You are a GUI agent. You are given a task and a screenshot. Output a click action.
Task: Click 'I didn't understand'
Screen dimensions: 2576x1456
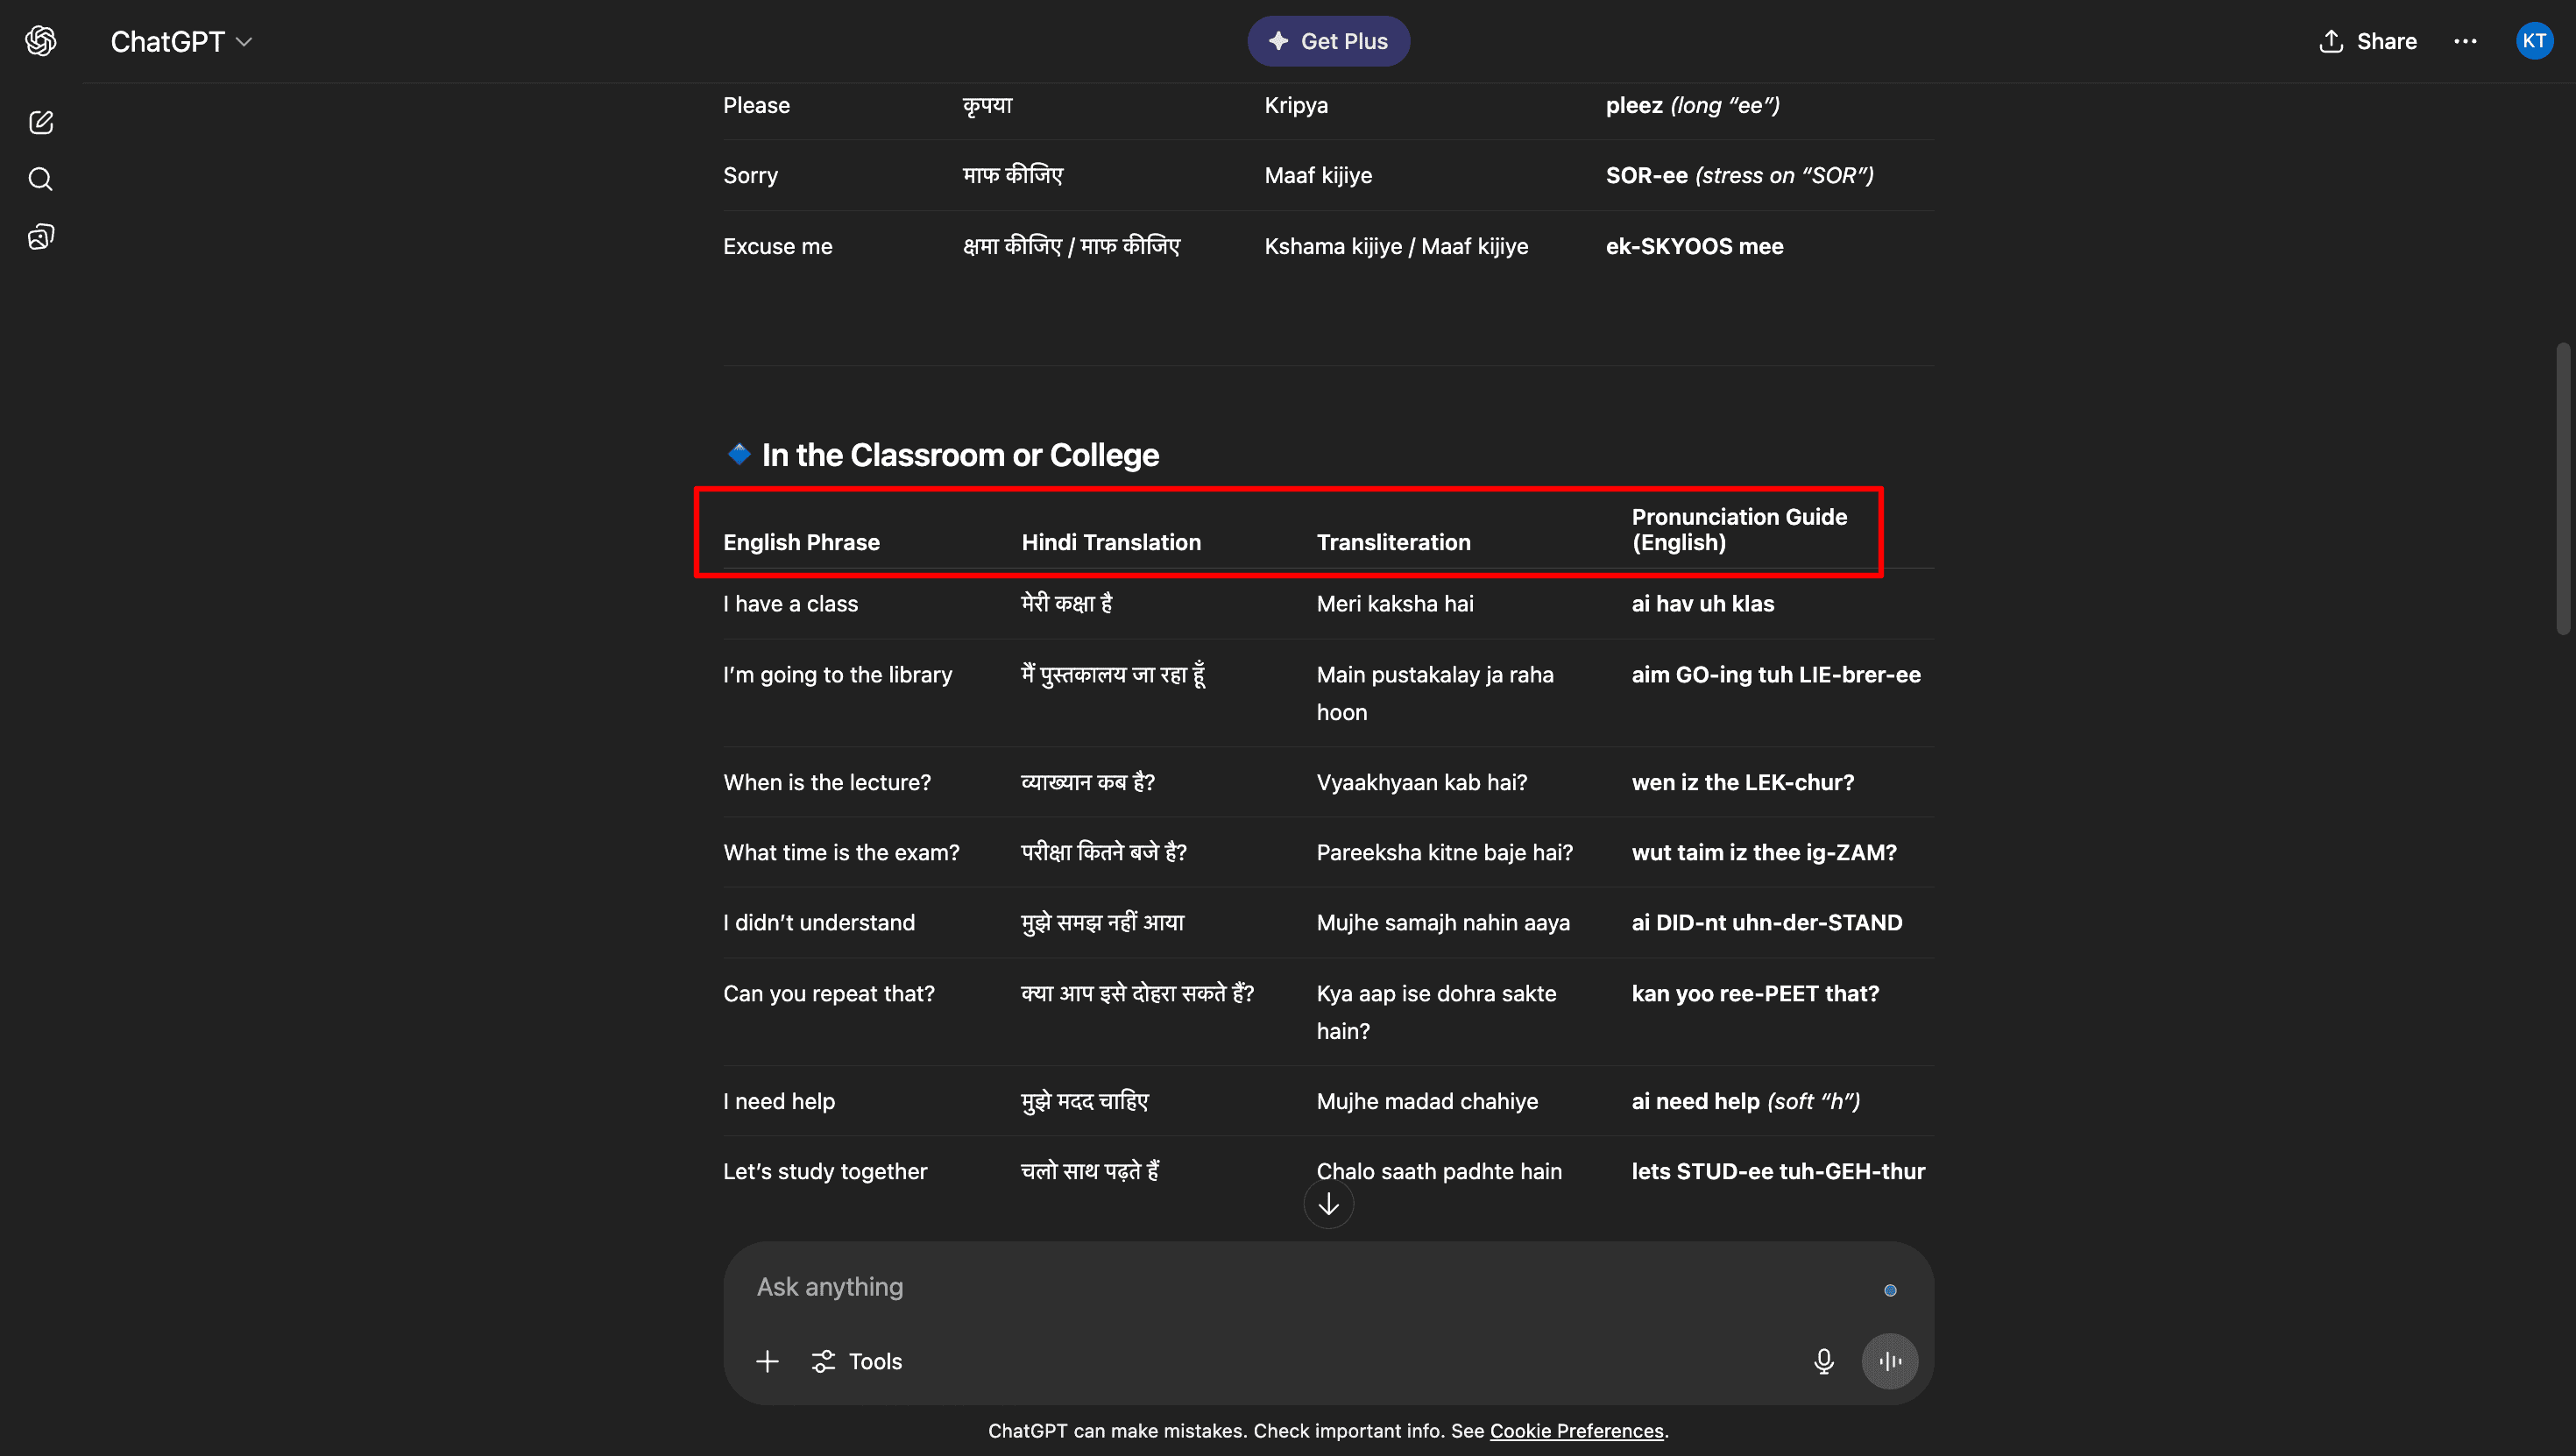(x=818, y=923)
